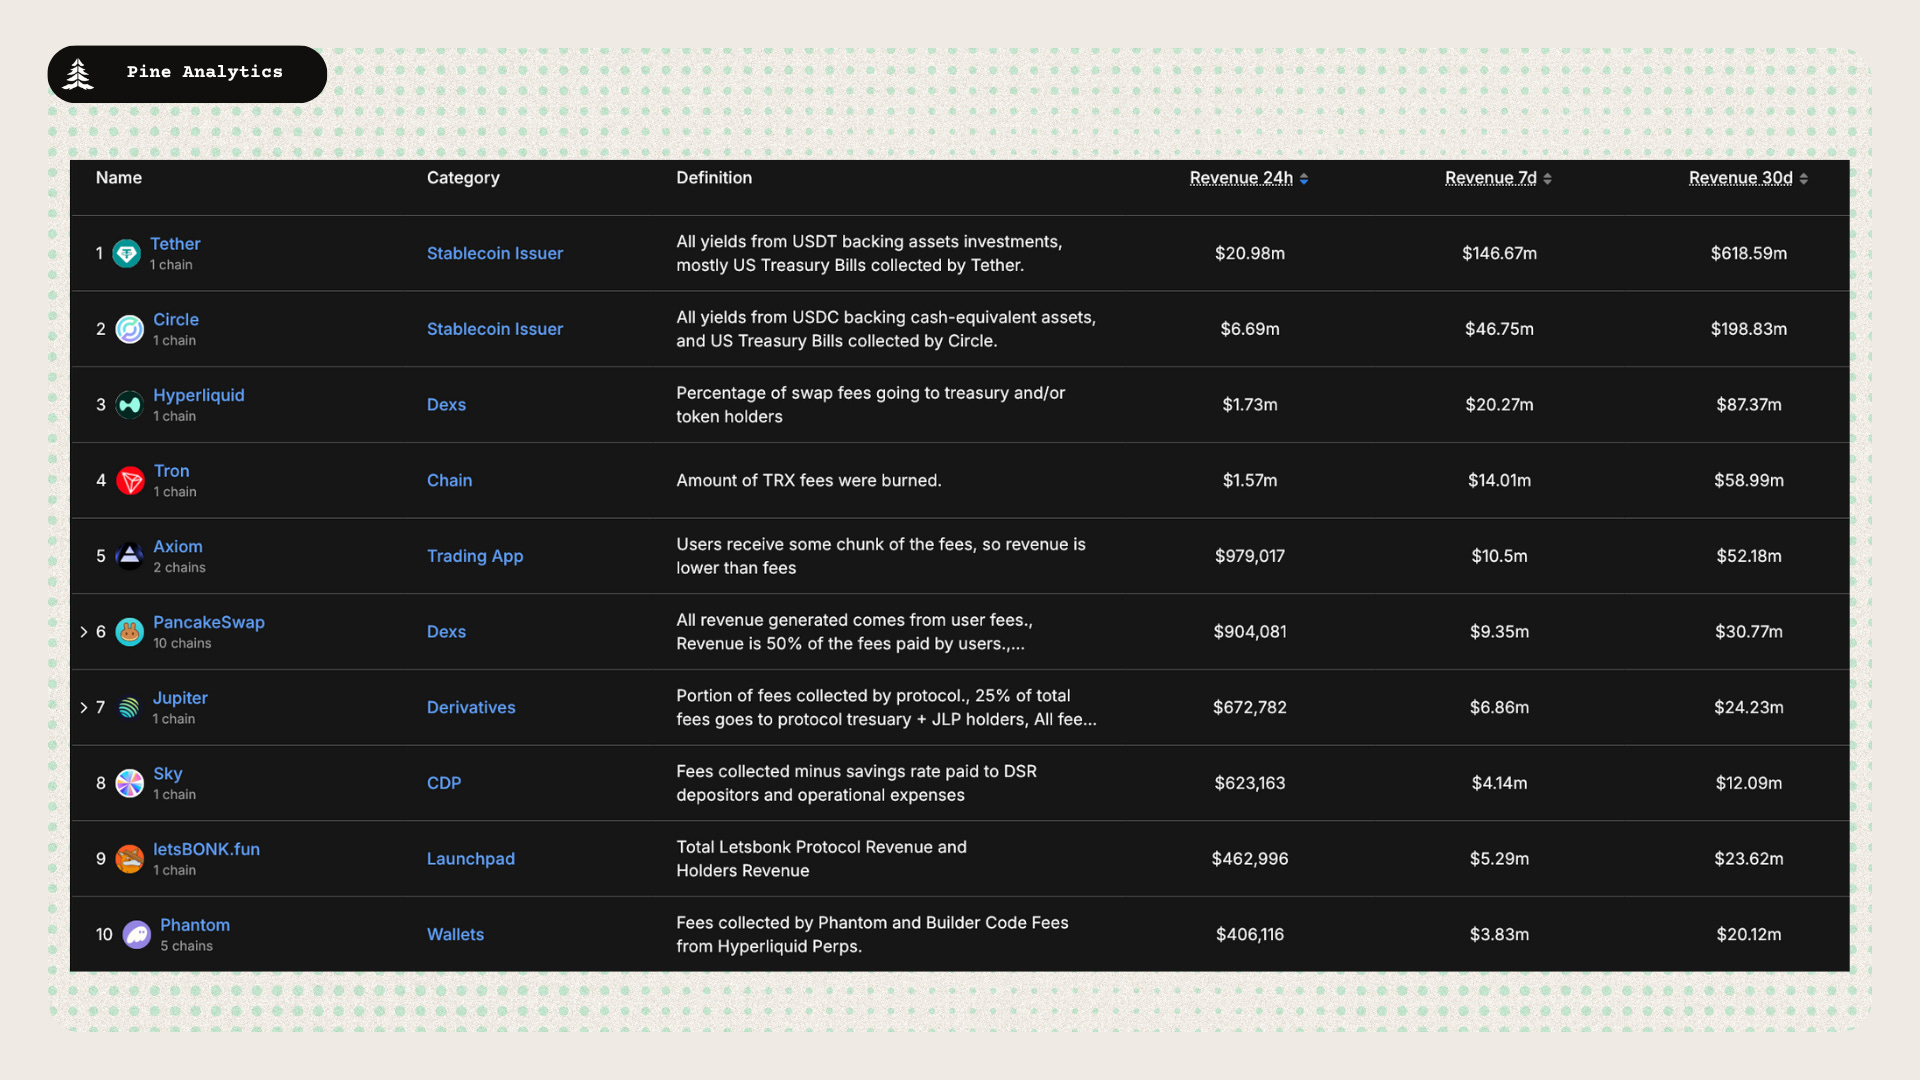Click '10 chains' under PancakeSwap
The image size is (1920, 1080).
182,644
